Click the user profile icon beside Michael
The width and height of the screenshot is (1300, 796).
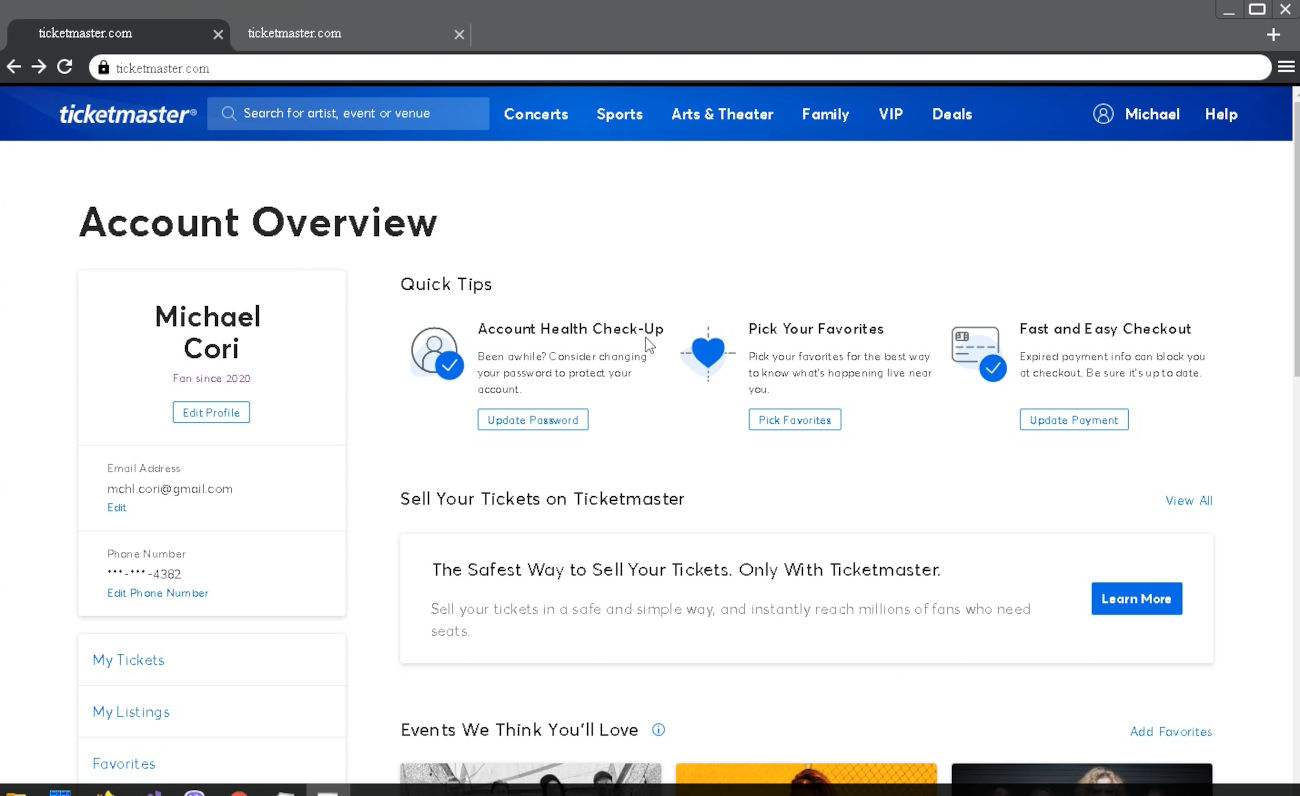coord(1103,114)
